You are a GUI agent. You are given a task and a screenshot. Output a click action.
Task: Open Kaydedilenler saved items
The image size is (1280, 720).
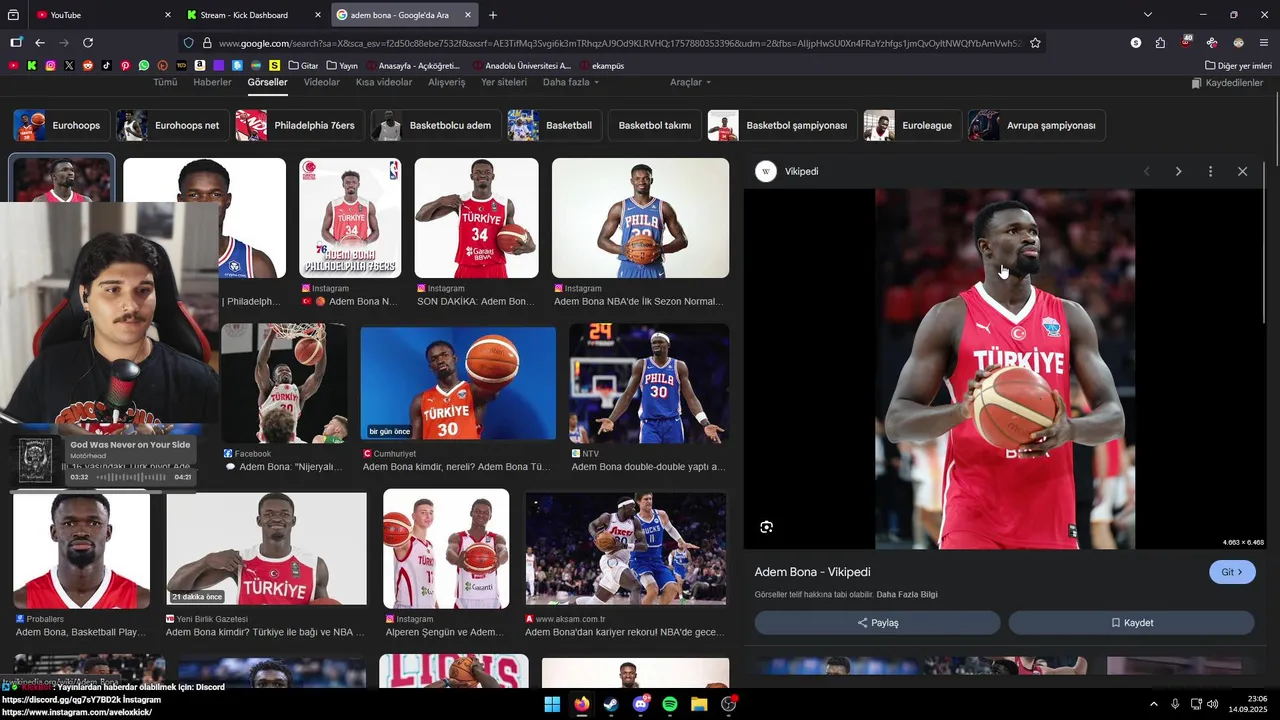click(x=1227, y=83)
